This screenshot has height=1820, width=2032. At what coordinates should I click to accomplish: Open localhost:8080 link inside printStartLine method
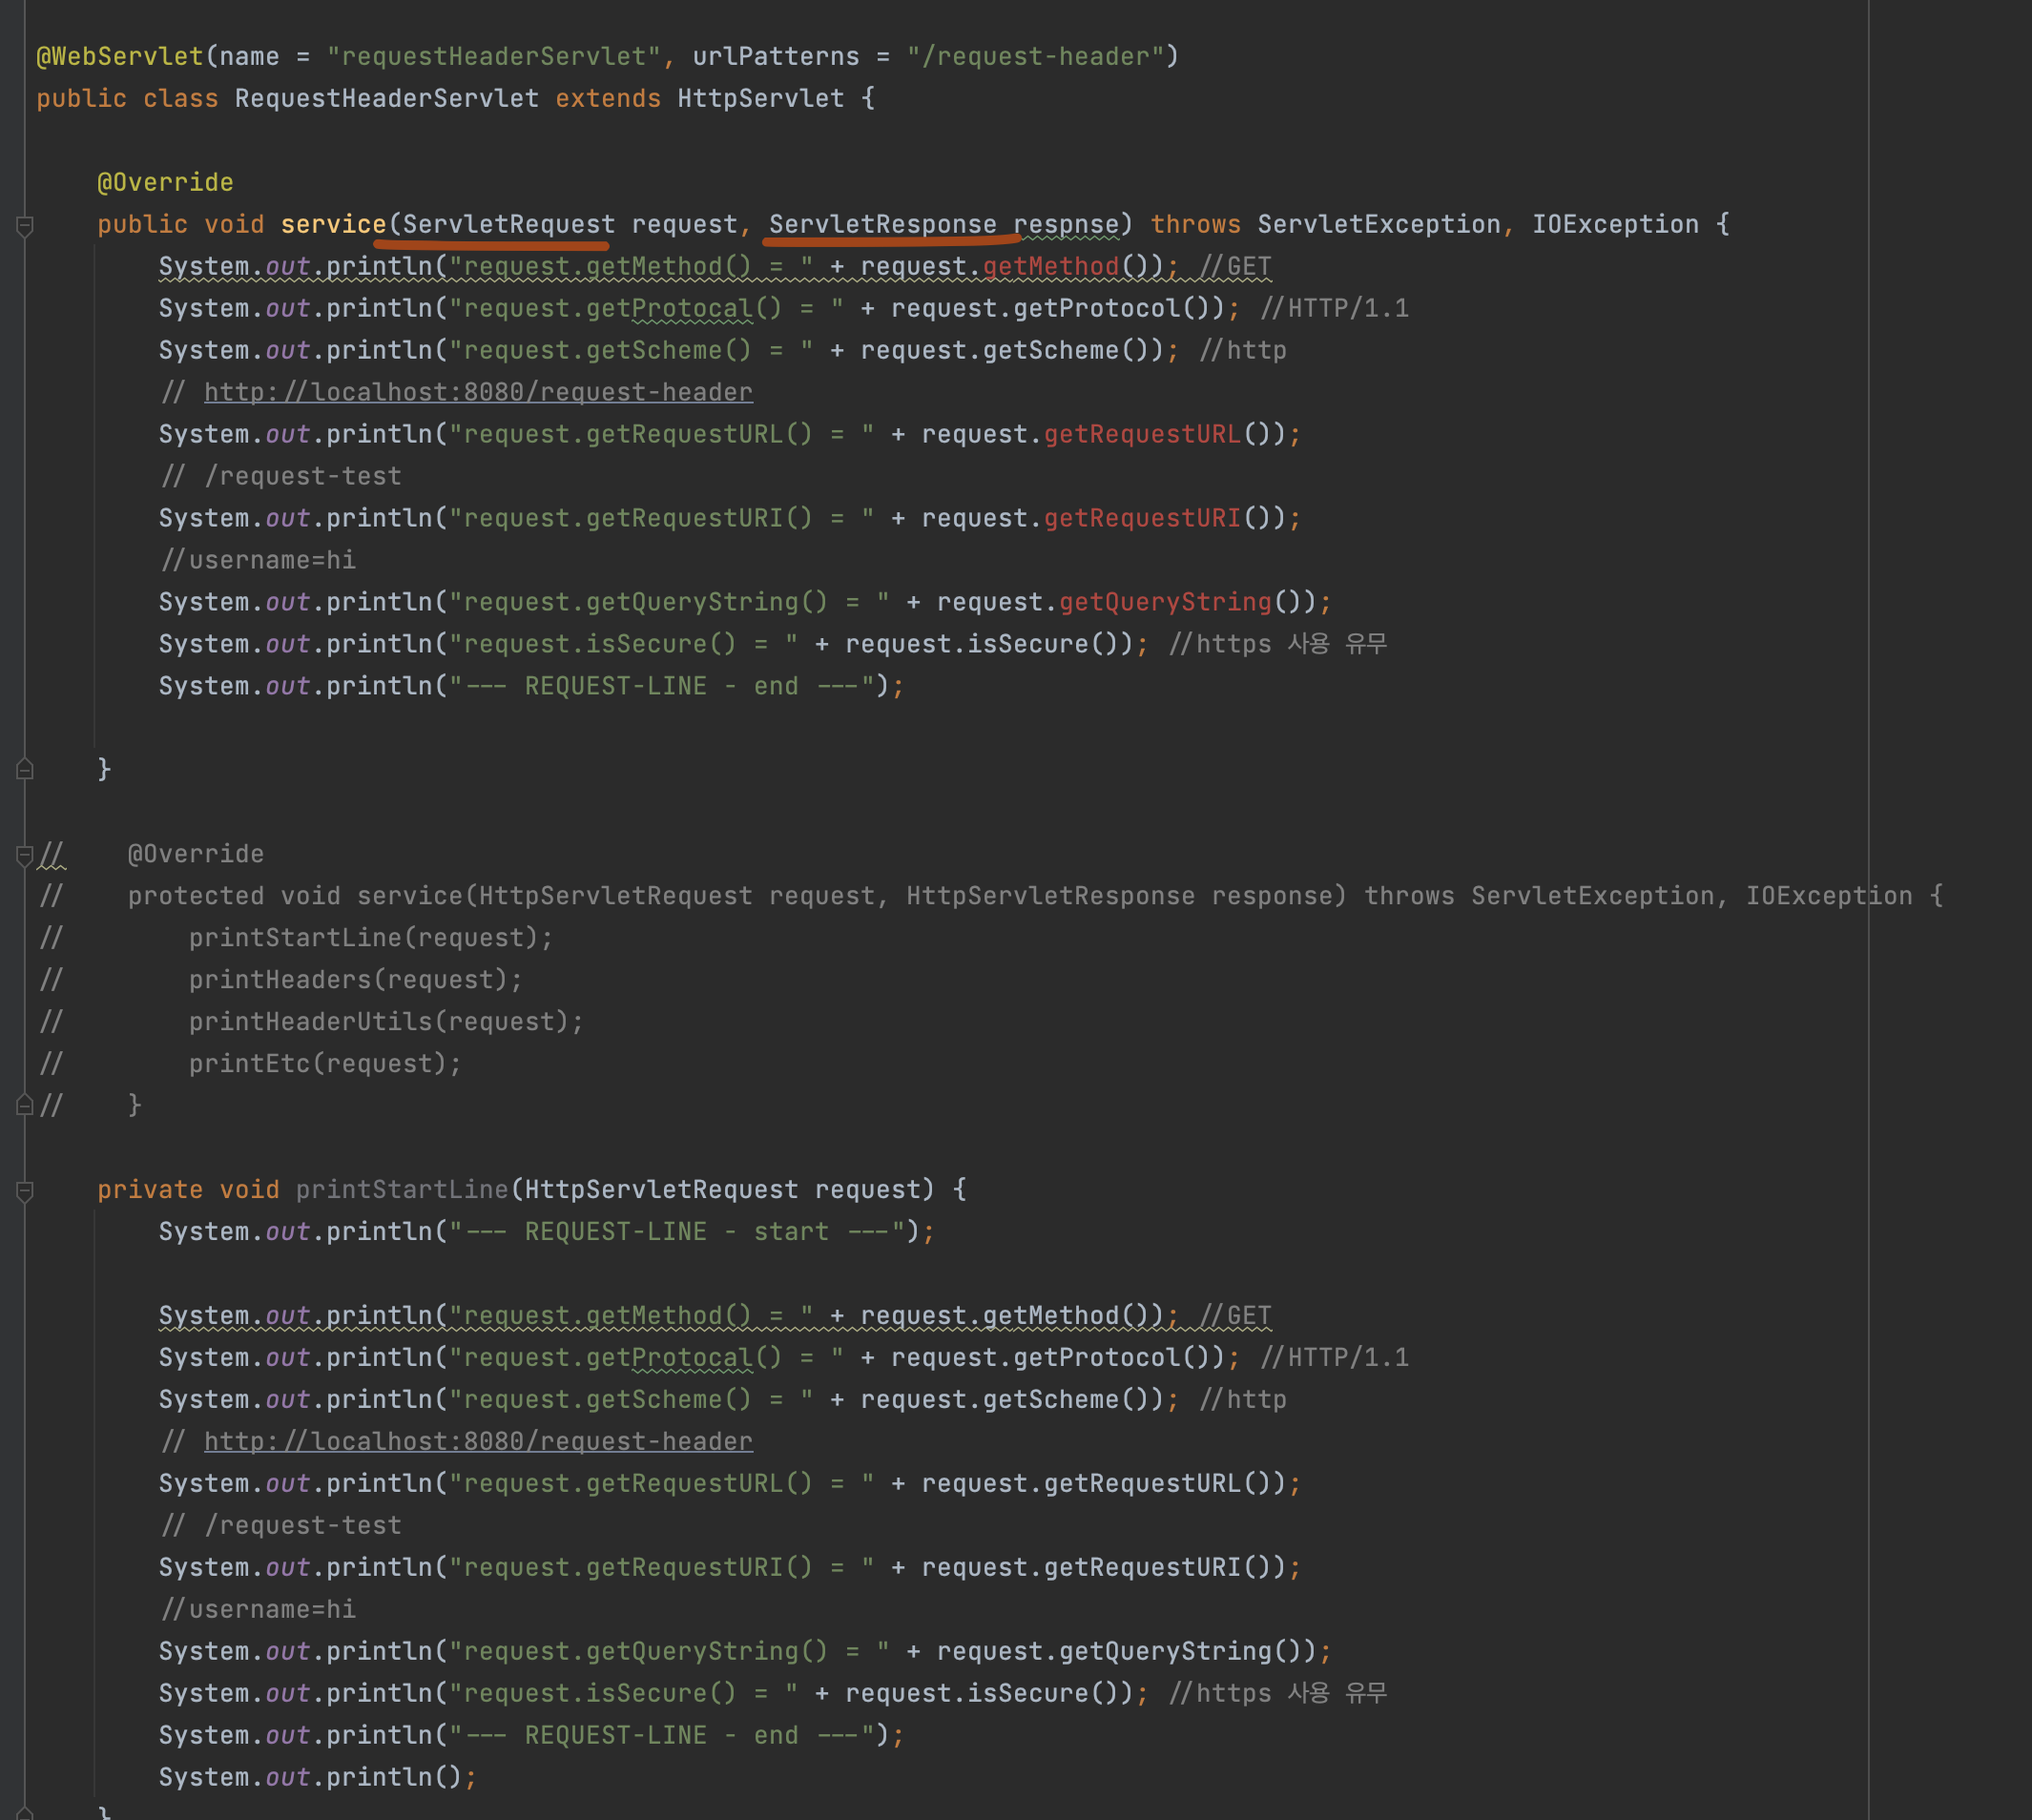pyautogui.click(x=478, y=1441)
